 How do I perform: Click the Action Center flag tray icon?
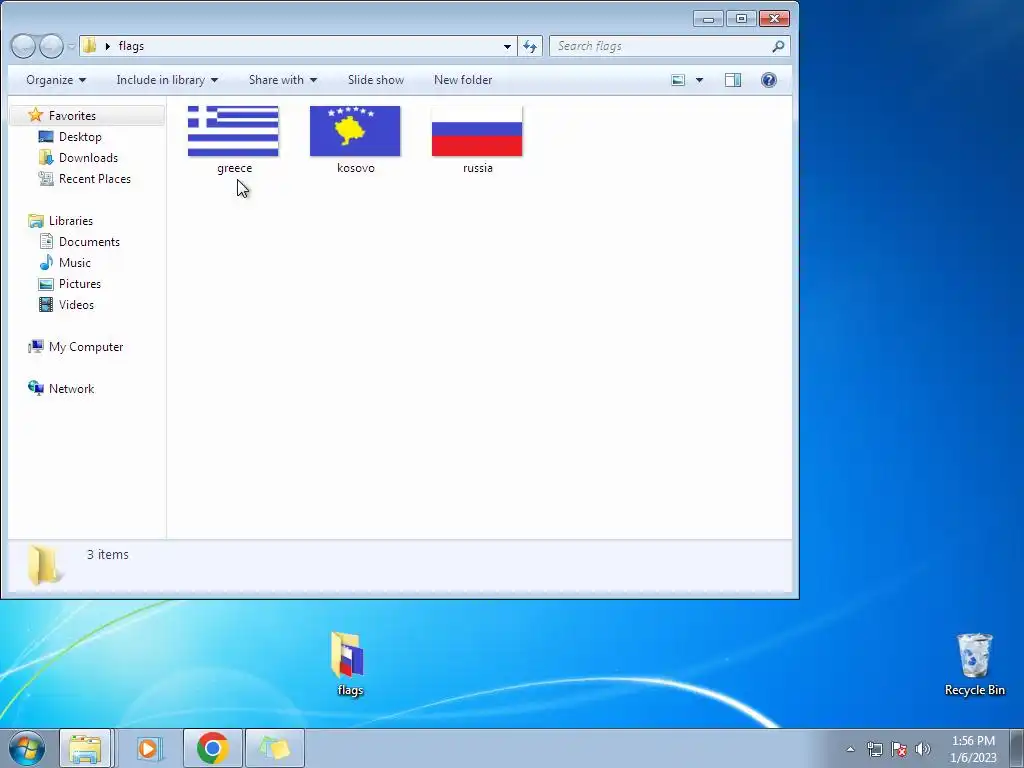click(x=899, y=749)
